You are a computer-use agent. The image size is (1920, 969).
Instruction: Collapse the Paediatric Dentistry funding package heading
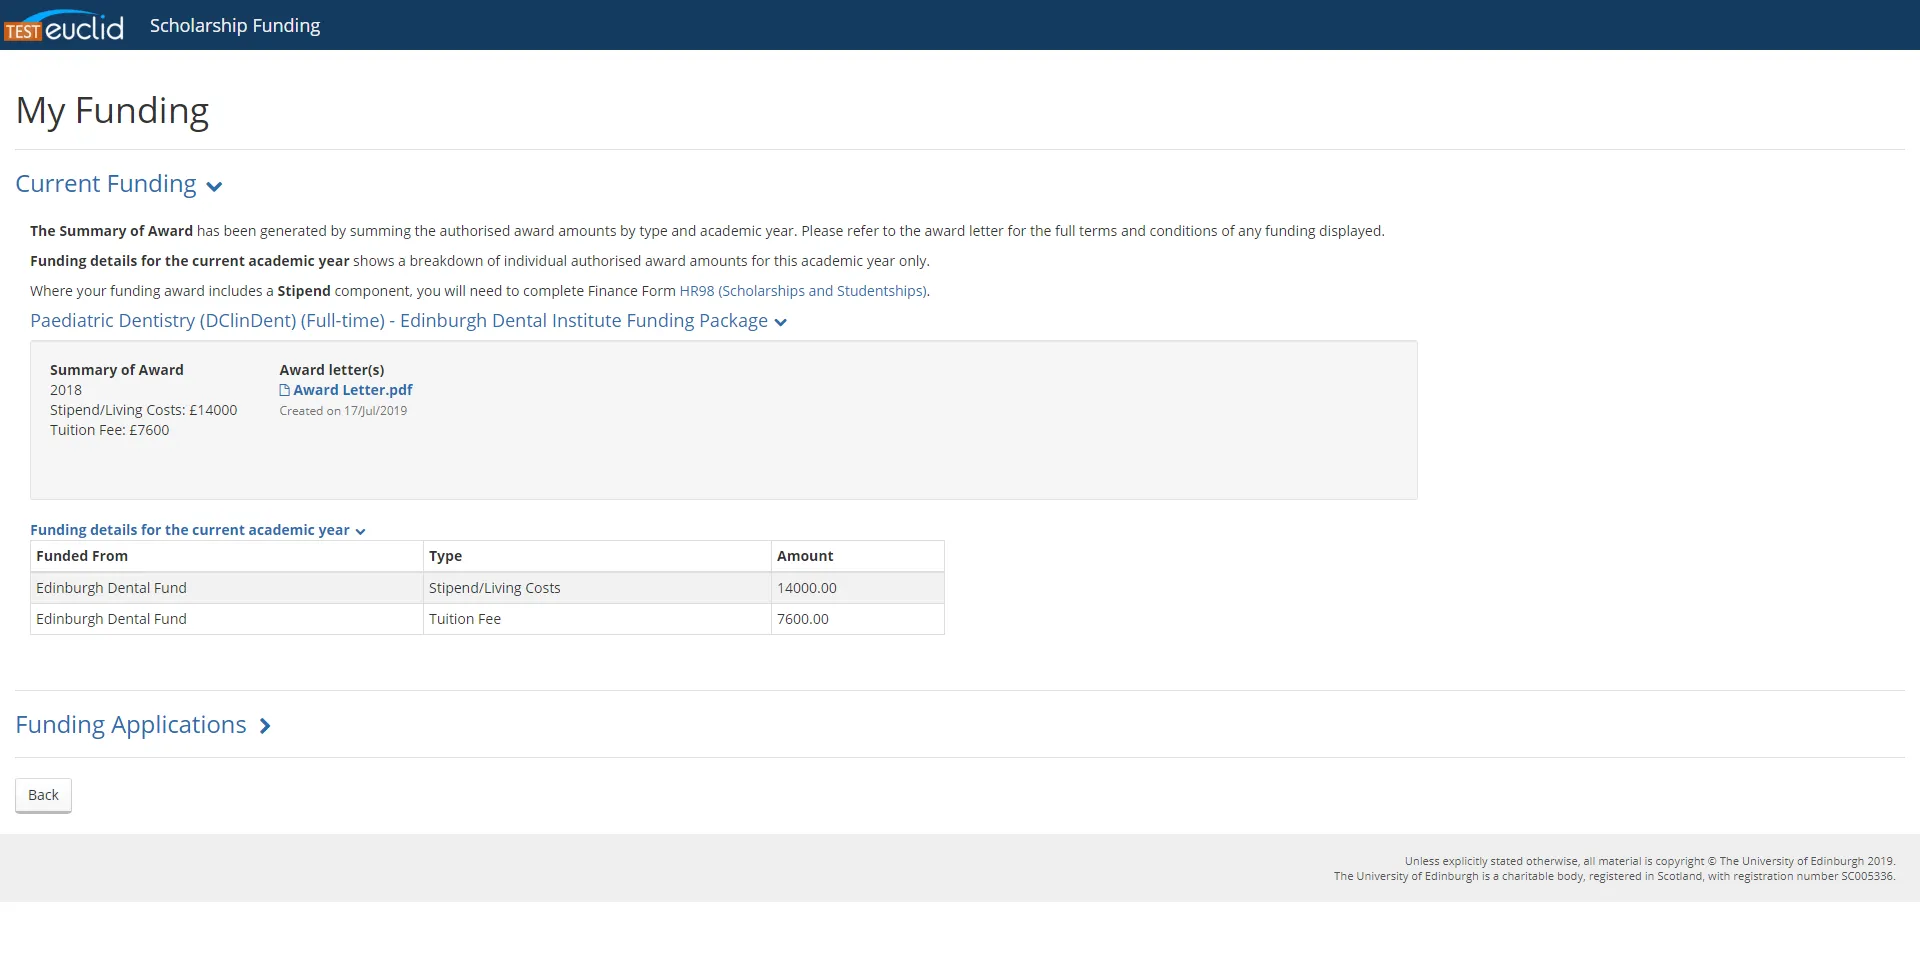point(398,321)
